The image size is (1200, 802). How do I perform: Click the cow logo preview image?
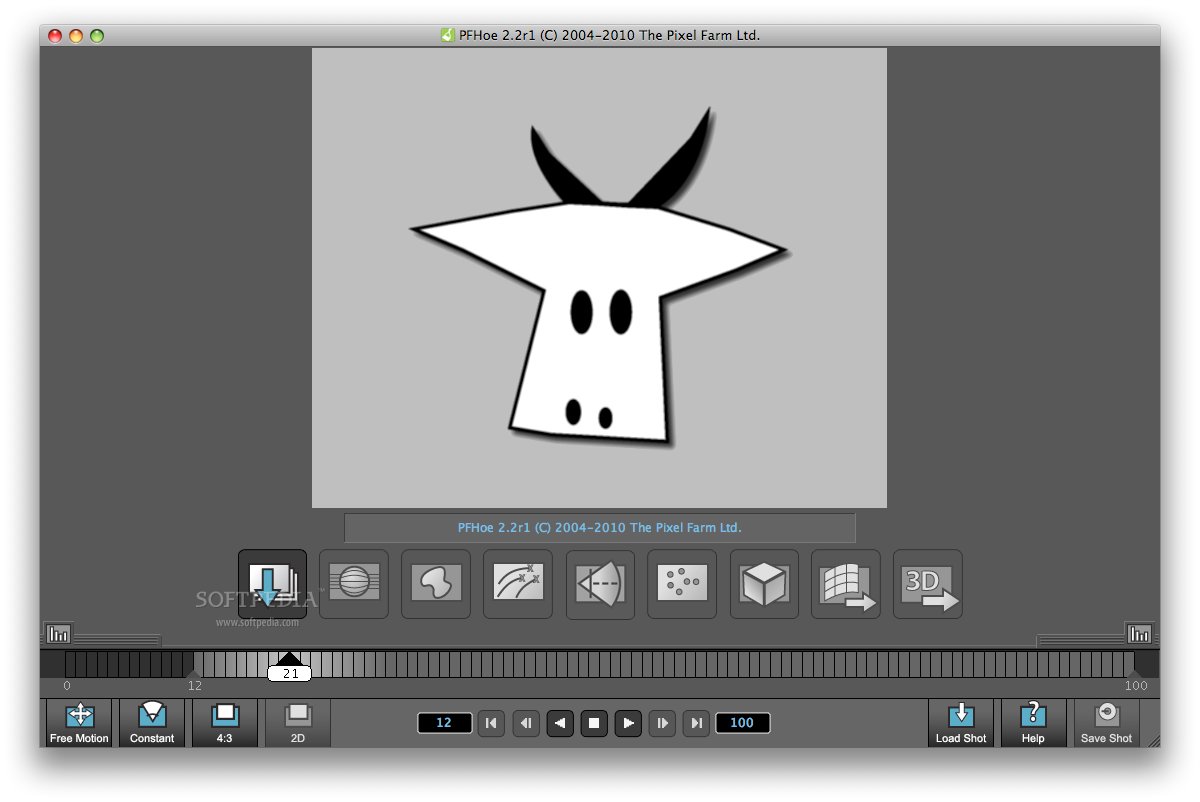click(x=599, y=278)
